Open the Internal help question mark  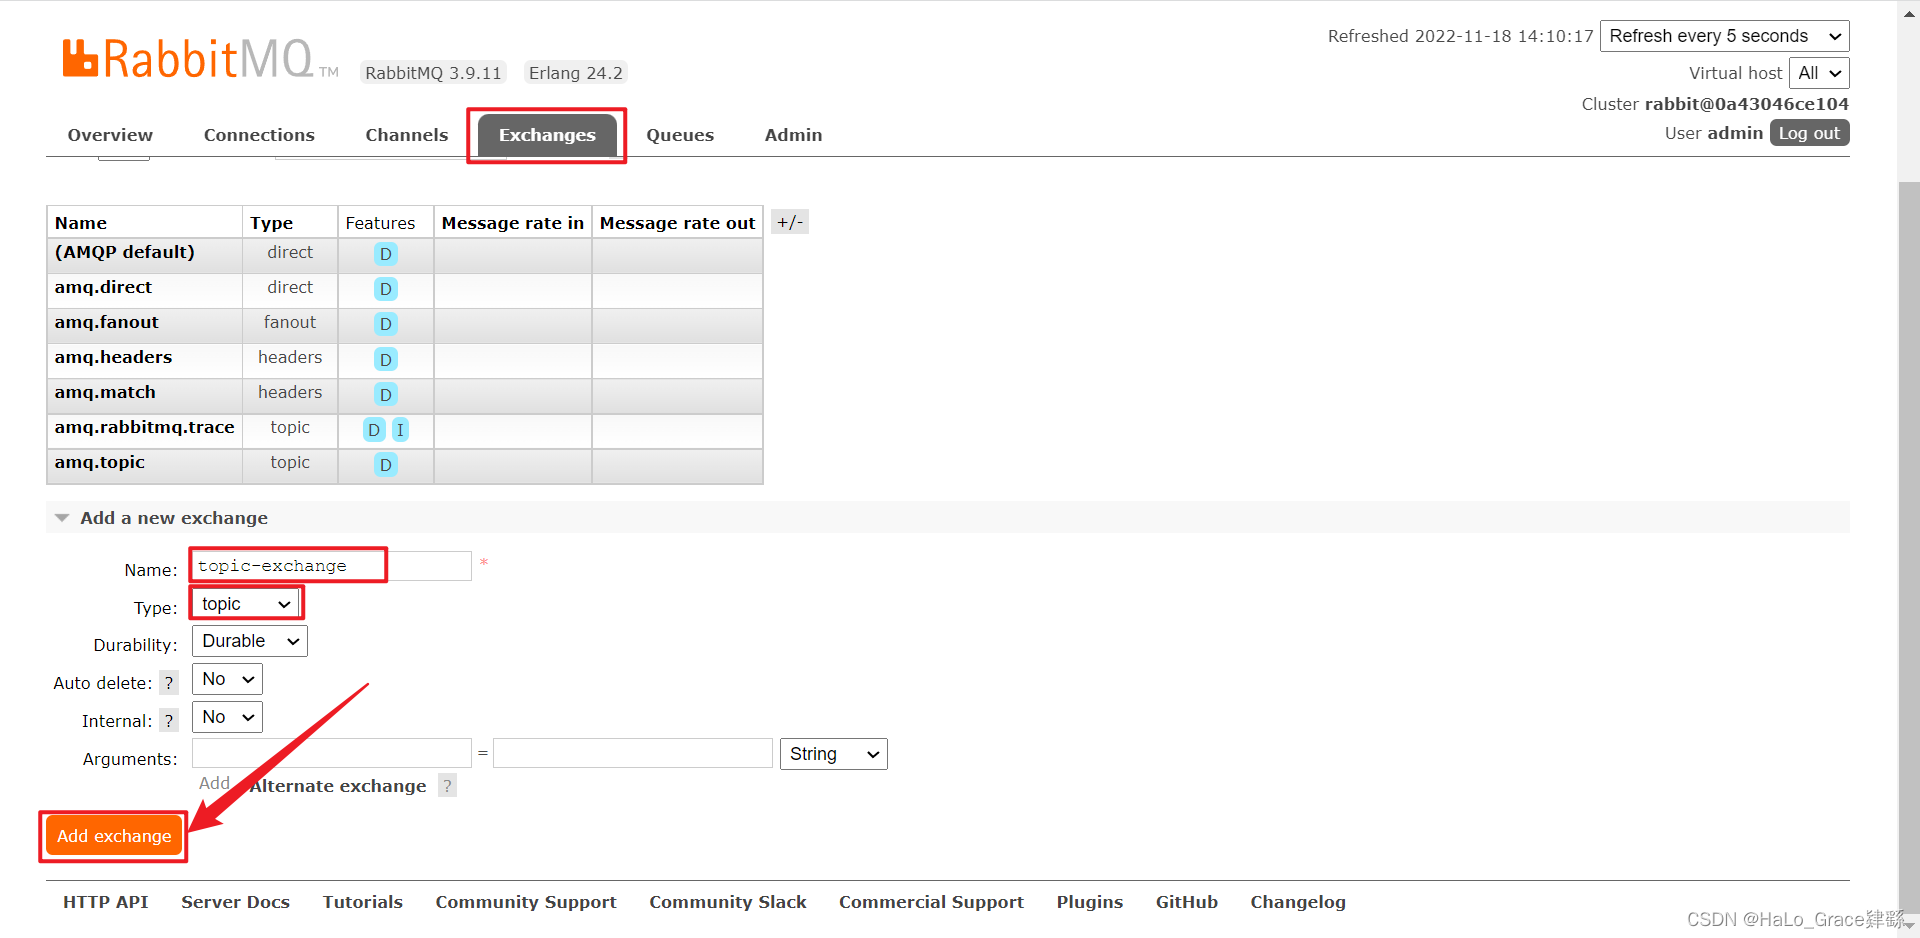pyautogui.click(x=169, y=721)
